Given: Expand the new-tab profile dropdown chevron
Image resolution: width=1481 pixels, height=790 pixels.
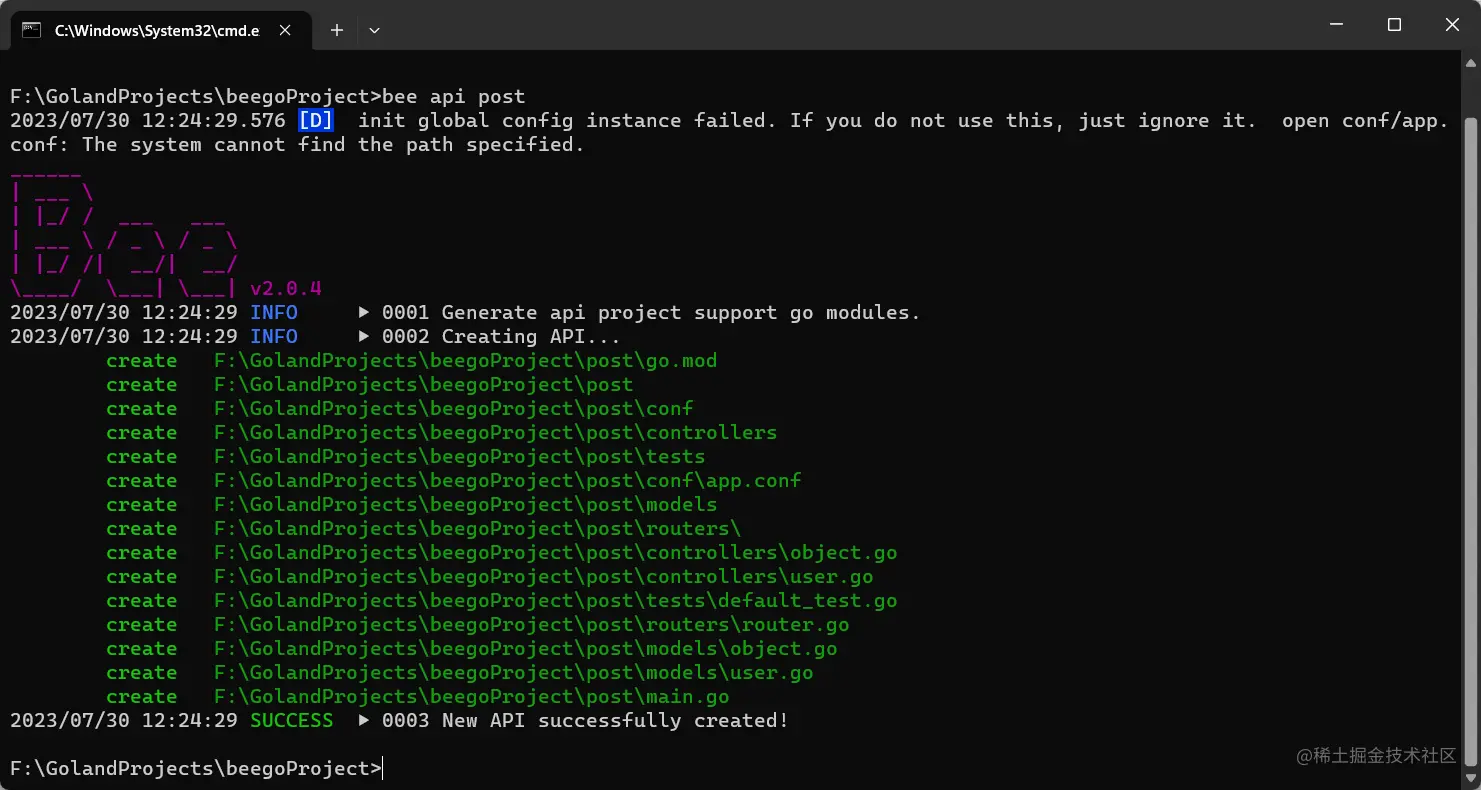Looking at the screenshot, I should coord(374,30).
